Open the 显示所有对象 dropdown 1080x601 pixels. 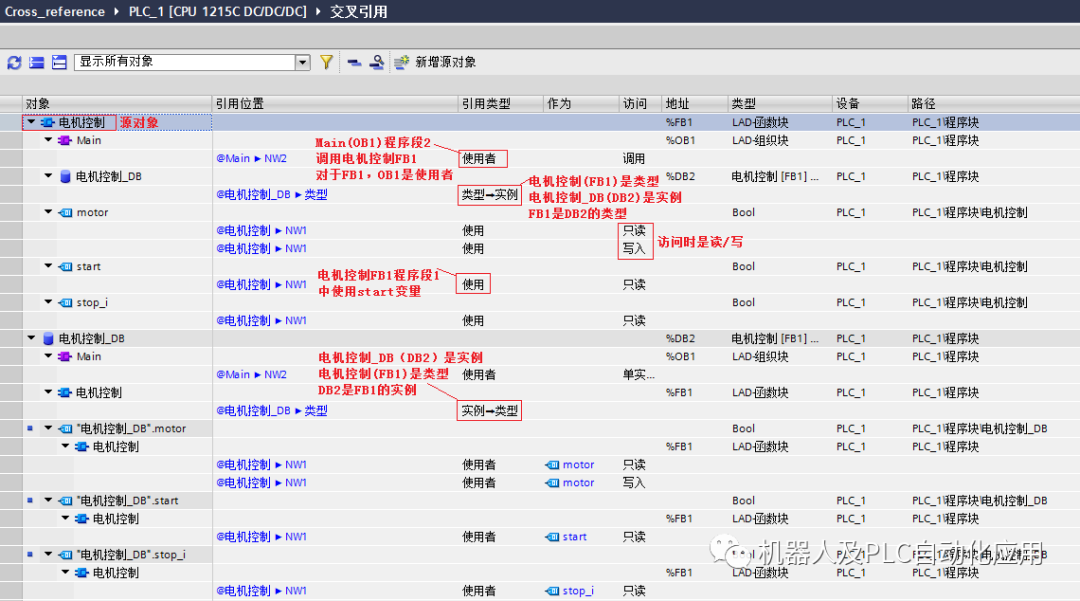pos(303,62)
